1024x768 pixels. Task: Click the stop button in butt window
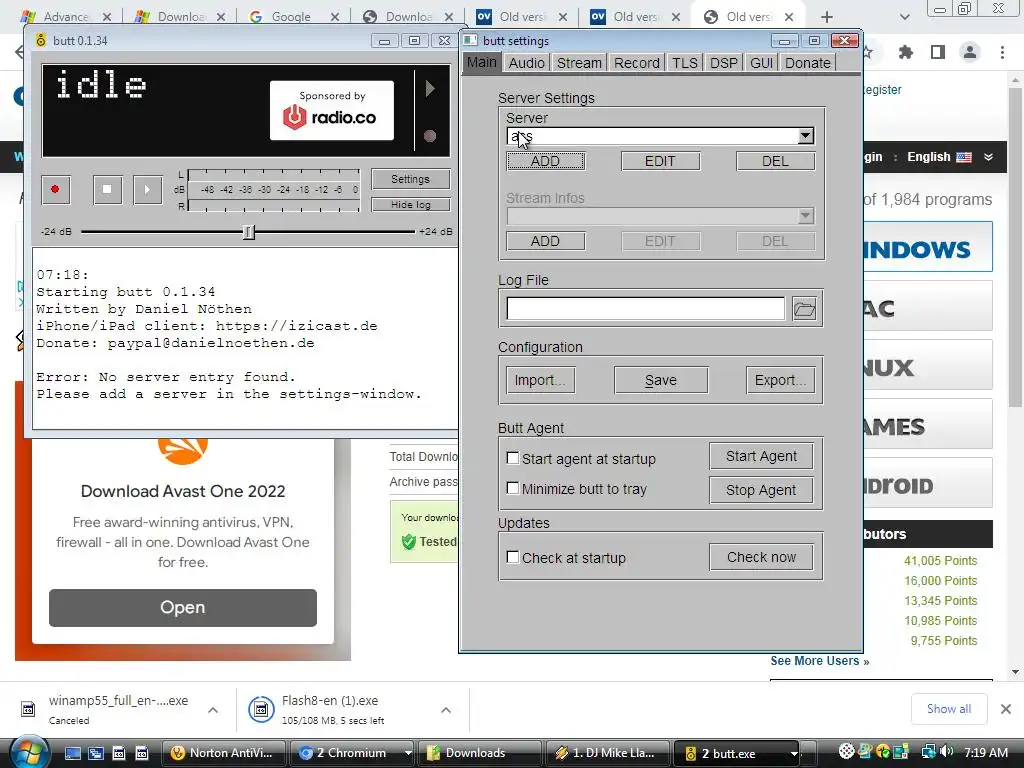coord(107,189)
